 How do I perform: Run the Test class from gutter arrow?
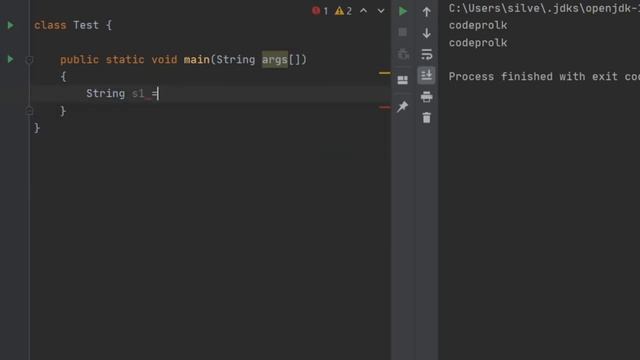11,25
